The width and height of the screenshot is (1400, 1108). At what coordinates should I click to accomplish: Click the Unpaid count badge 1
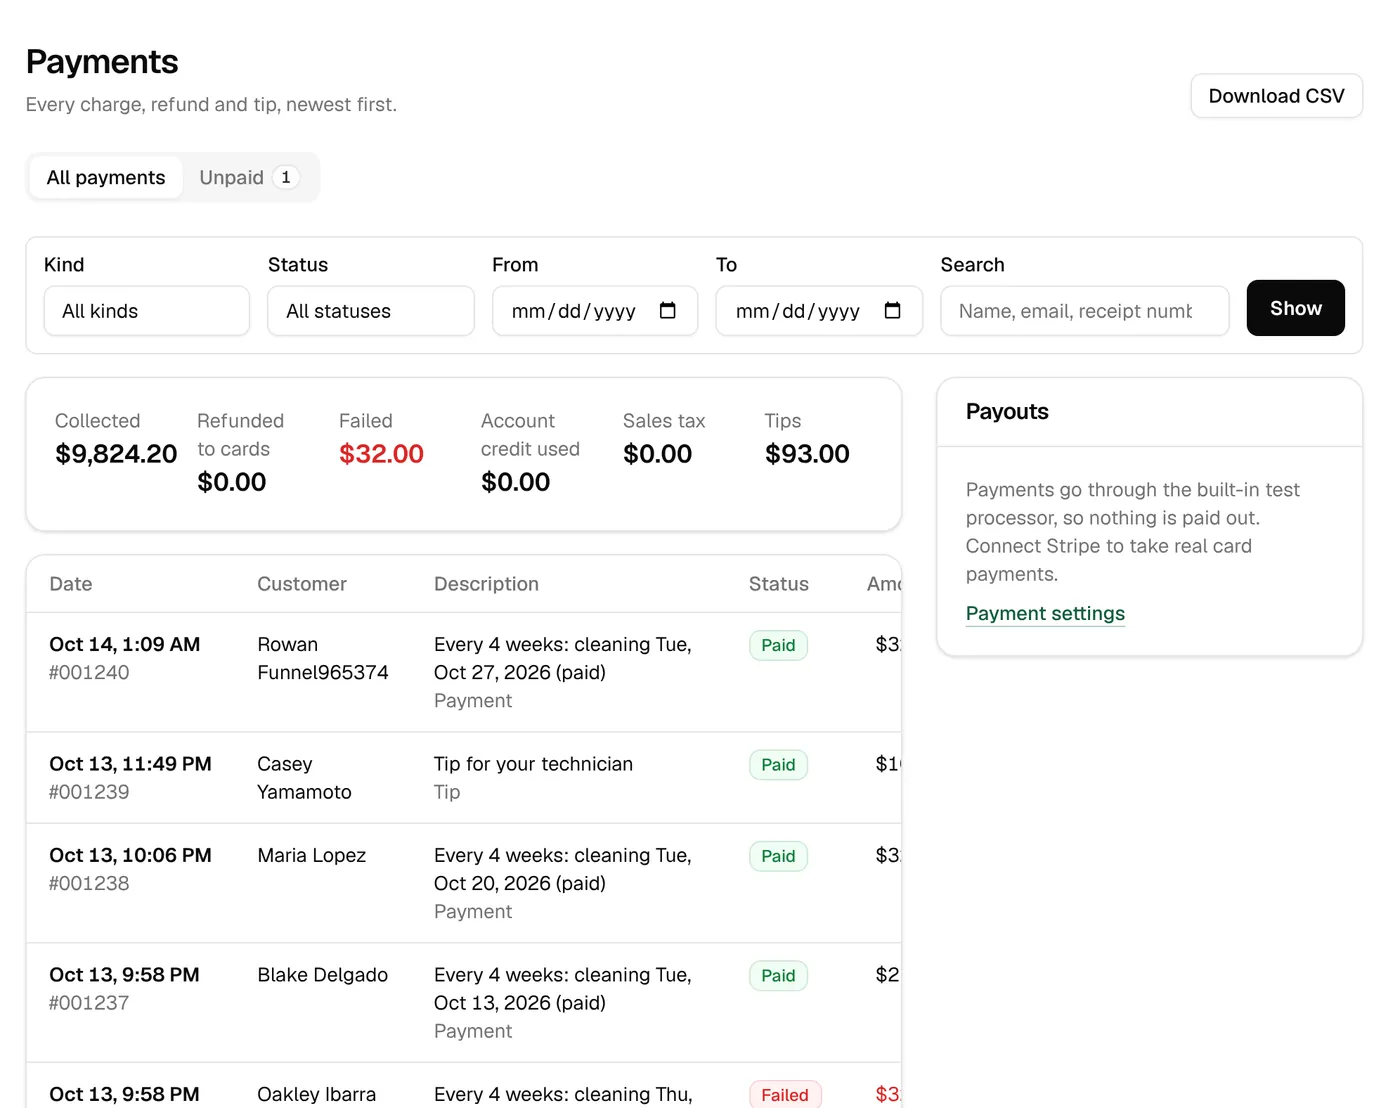coord(286,177)
